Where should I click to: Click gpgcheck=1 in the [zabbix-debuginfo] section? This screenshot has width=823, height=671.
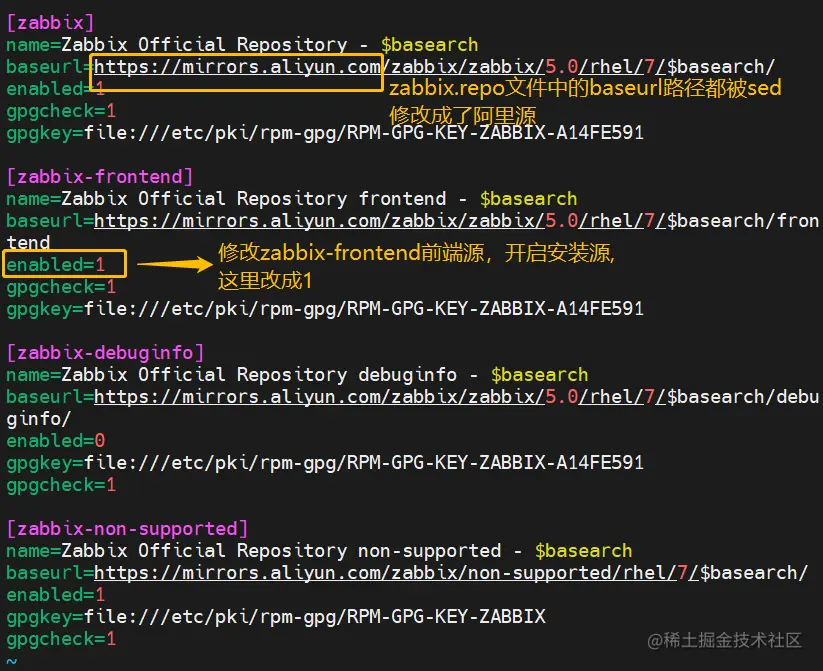[x=61, y=485]
